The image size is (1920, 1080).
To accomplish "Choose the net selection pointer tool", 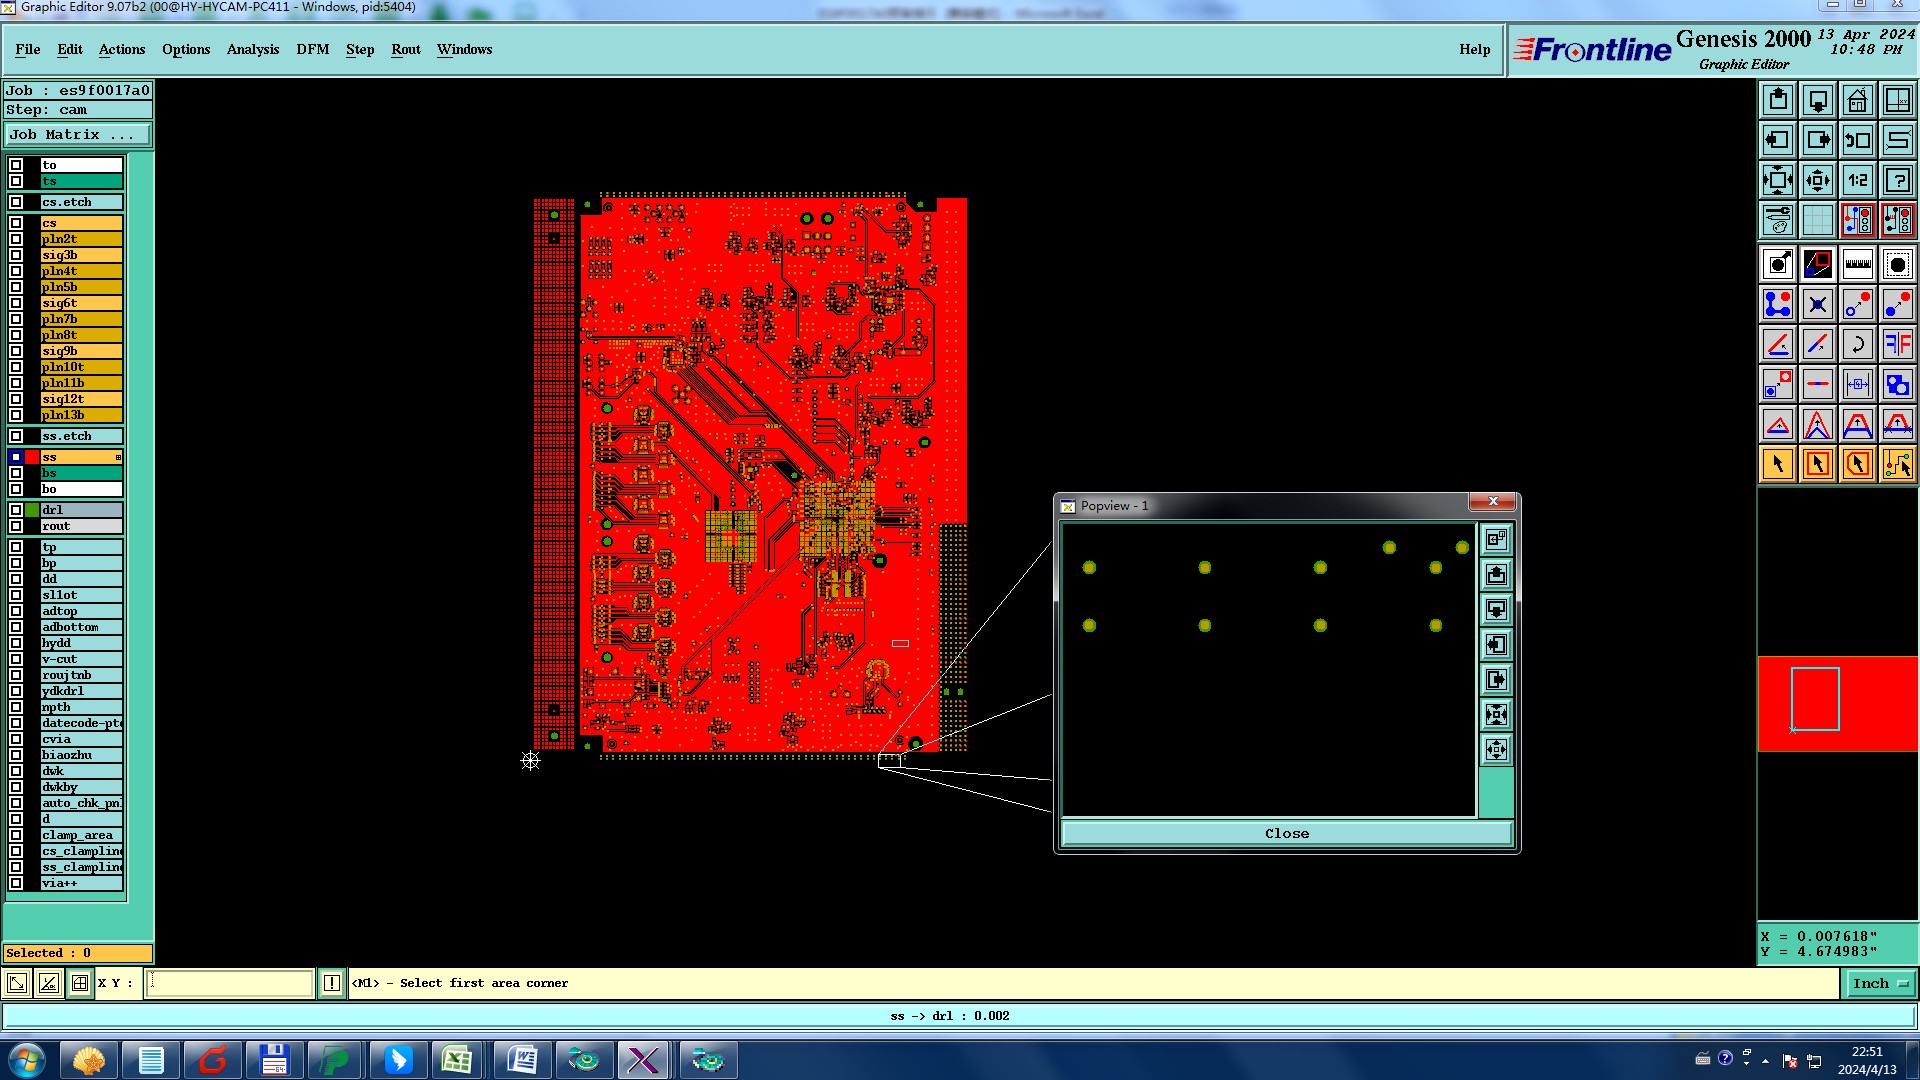I will (x=1897, y=464).
